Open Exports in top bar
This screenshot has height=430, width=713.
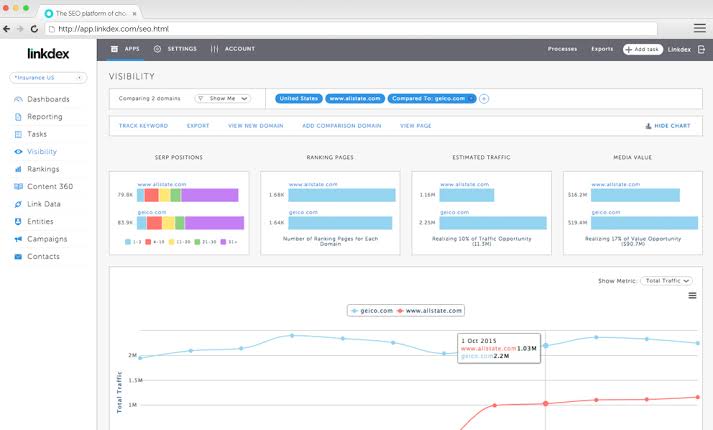click(x=602, y=49)
